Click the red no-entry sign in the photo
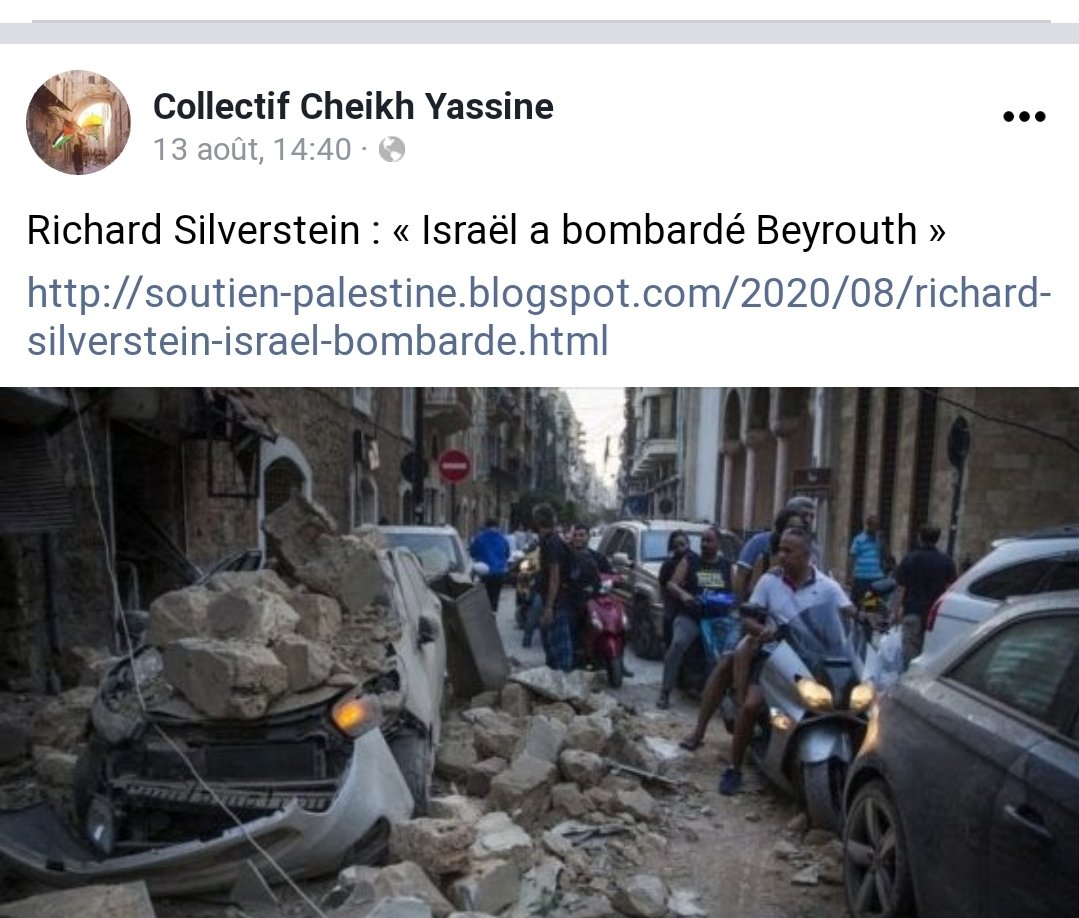The height and width of the screenshot is (918, 1079). pyautogui.click(x=453, y=466)
